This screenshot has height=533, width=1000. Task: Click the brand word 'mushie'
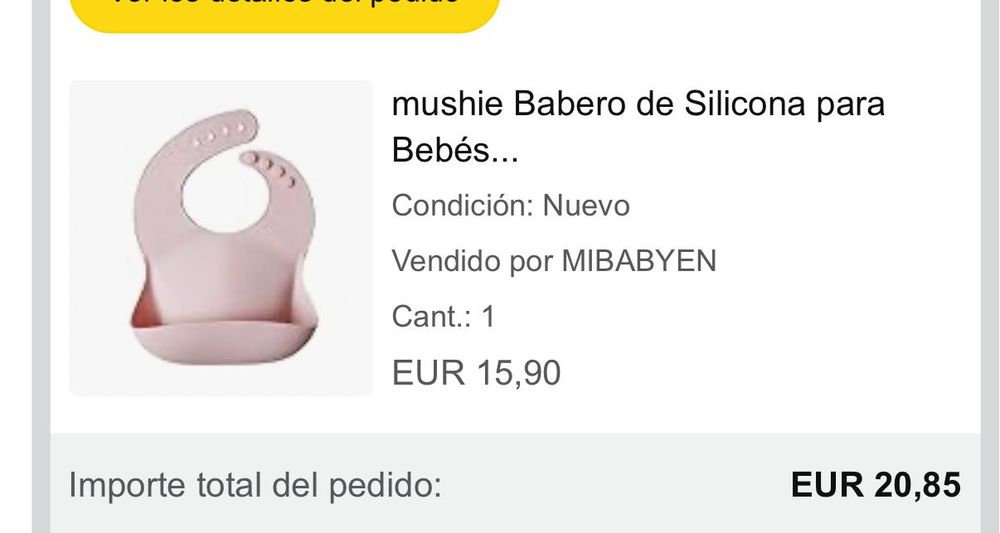coord(447,104)
